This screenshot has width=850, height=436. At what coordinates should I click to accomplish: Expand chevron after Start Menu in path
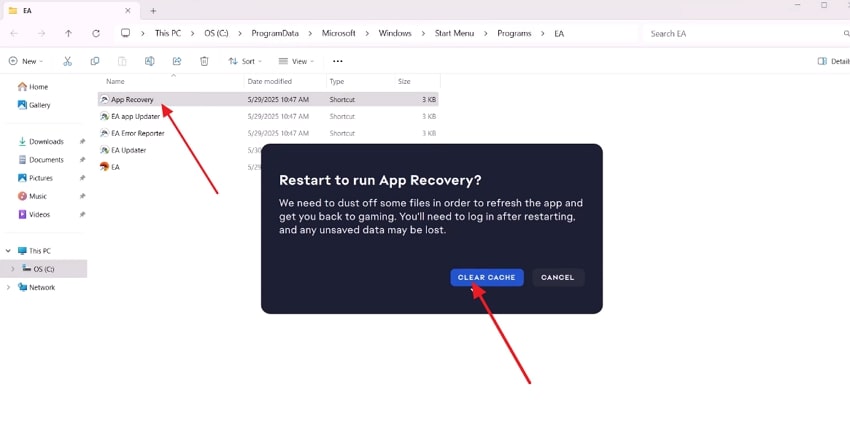(x=486, y=34)
